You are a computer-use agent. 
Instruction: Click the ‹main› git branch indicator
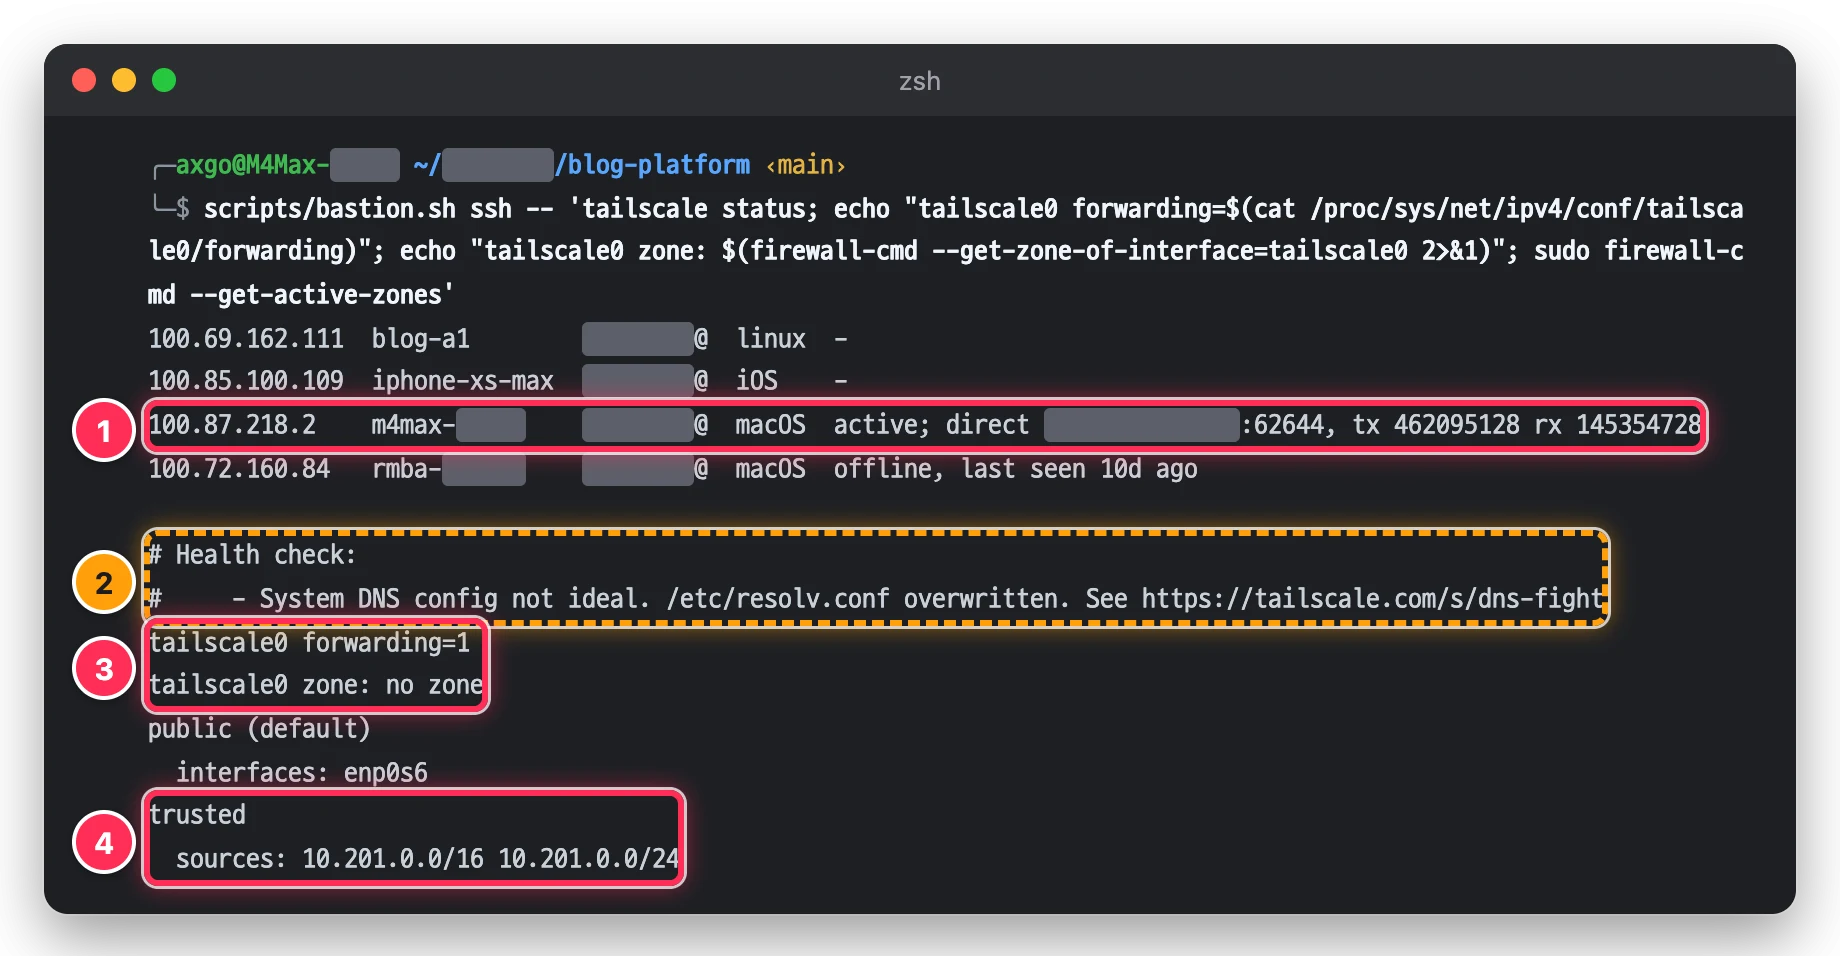pos(806,165)
